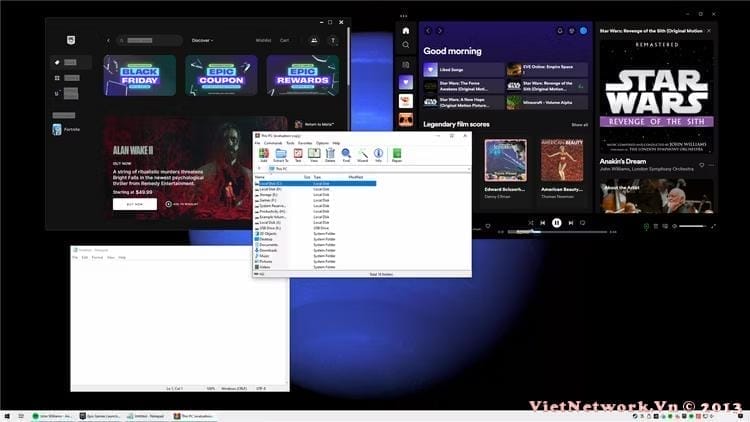Open the Epic Games friends icon
This screenshot has width=750, height=422.
click(x=314, y=40)
